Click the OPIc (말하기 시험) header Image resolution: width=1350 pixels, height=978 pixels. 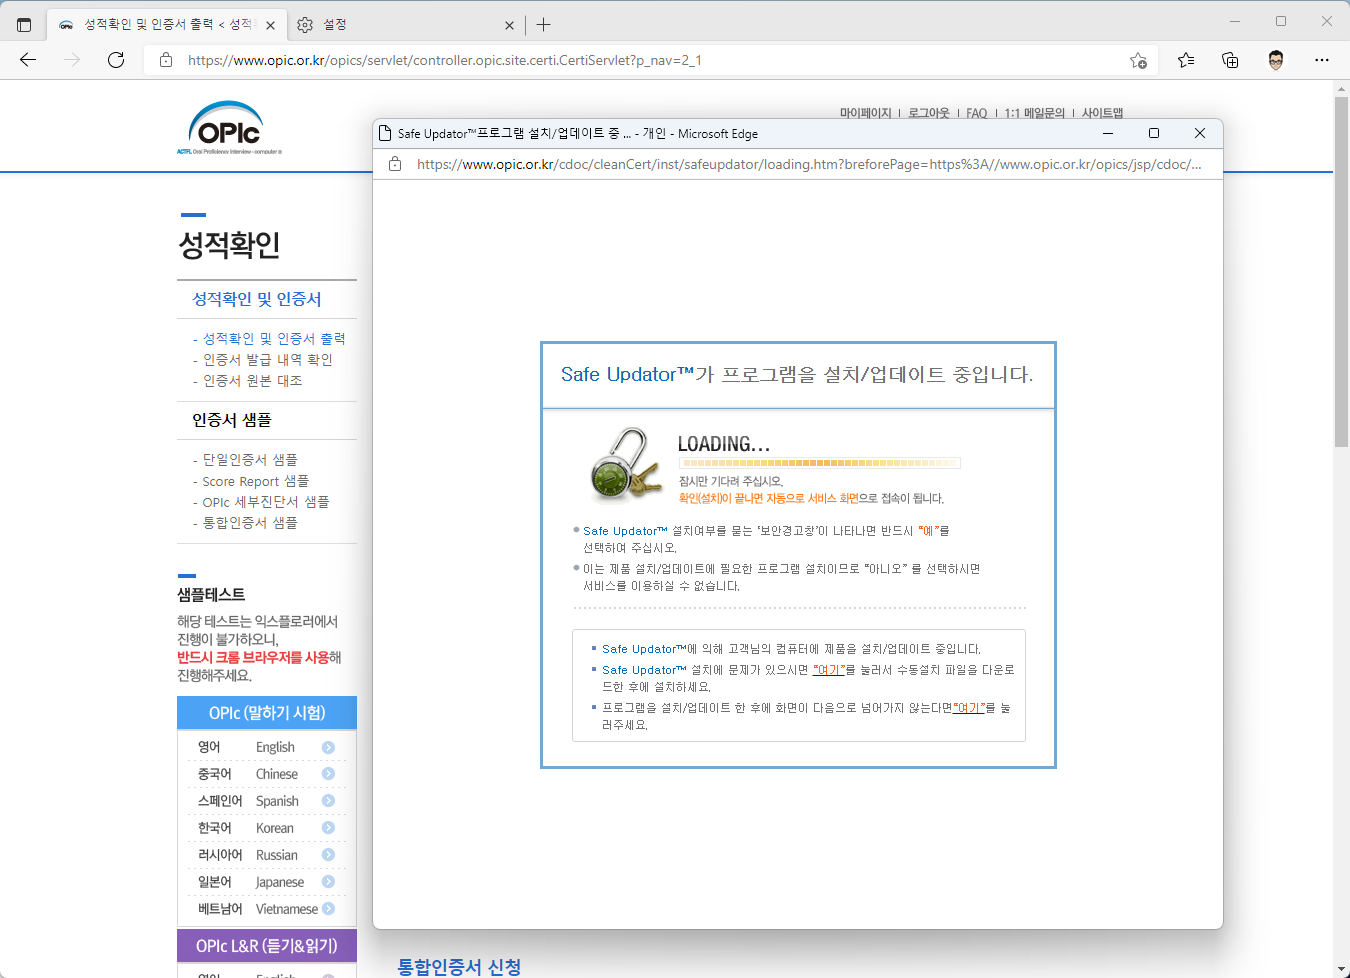(267, 713)
